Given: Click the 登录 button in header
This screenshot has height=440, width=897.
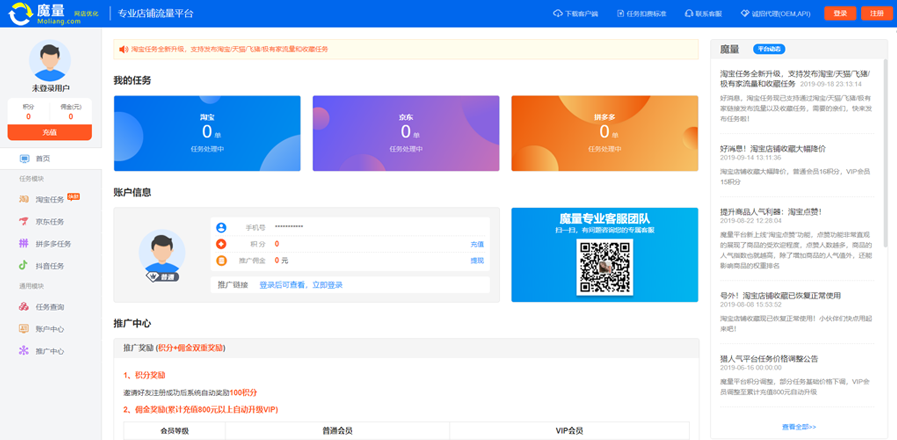Looking at the screenshot, I should click(840, 13).
